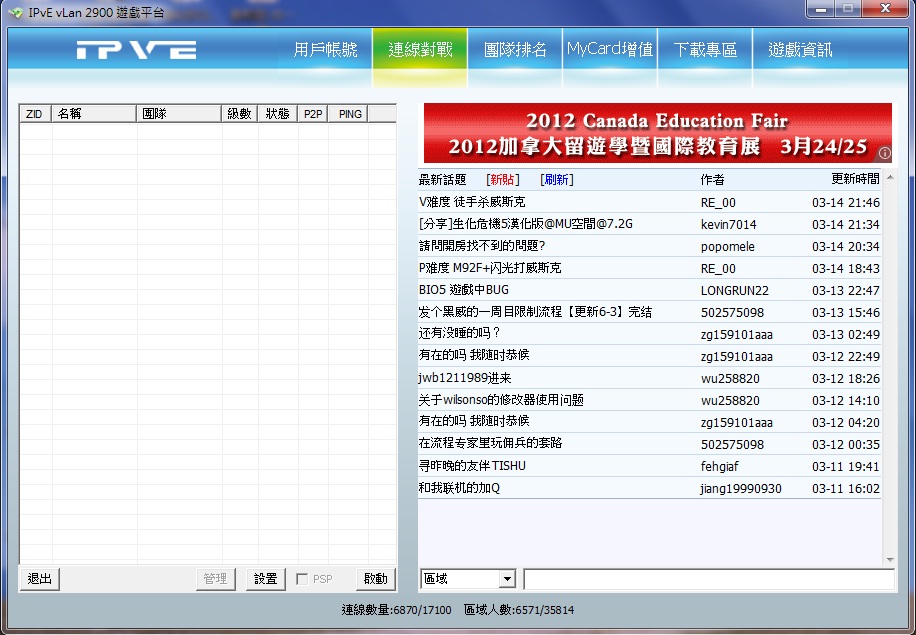The image size is (916, 635).
Task: Click the topic list scroll down arrow
Action: [889, 559]
